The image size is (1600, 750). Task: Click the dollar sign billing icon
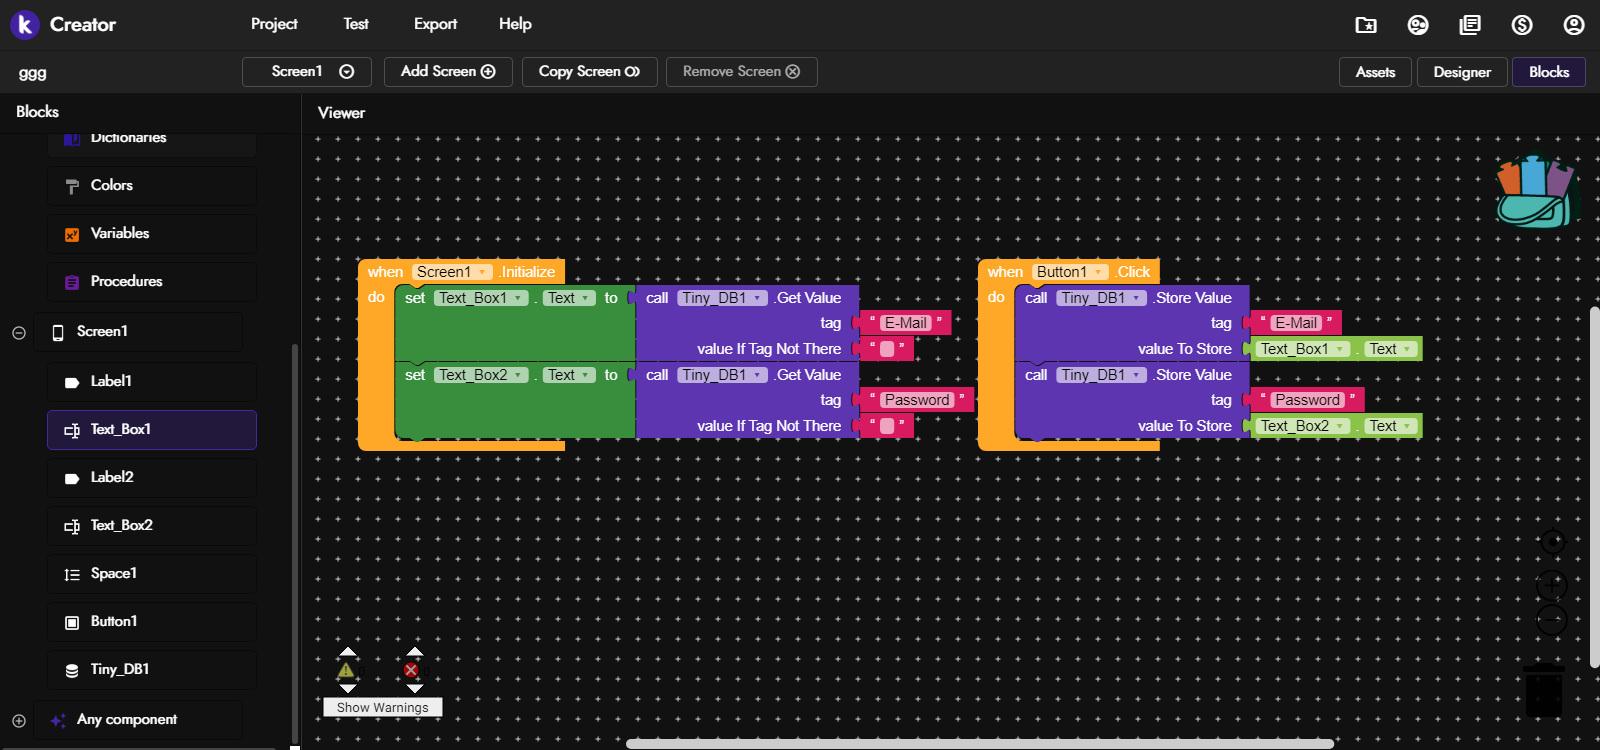[x=1522, y=25]
